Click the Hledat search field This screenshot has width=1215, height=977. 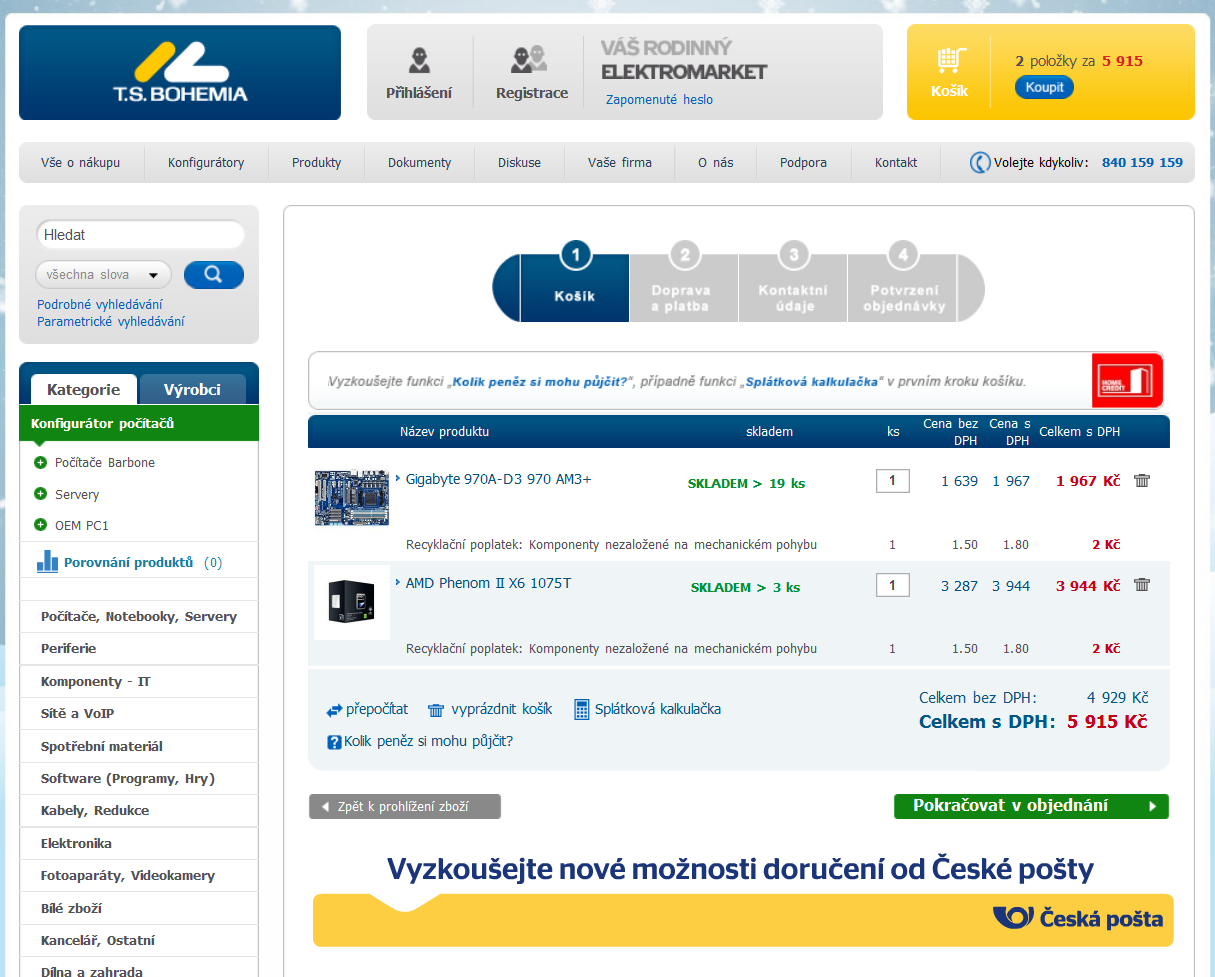(140, 235)
